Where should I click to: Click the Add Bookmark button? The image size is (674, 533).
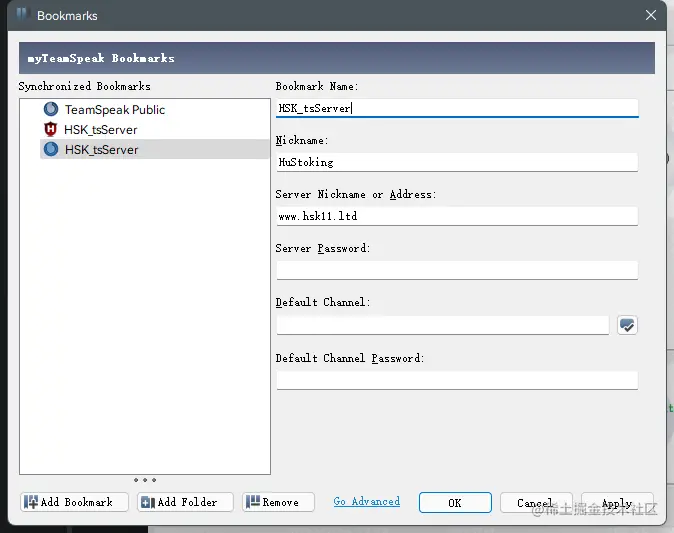(x=74, y=502)
